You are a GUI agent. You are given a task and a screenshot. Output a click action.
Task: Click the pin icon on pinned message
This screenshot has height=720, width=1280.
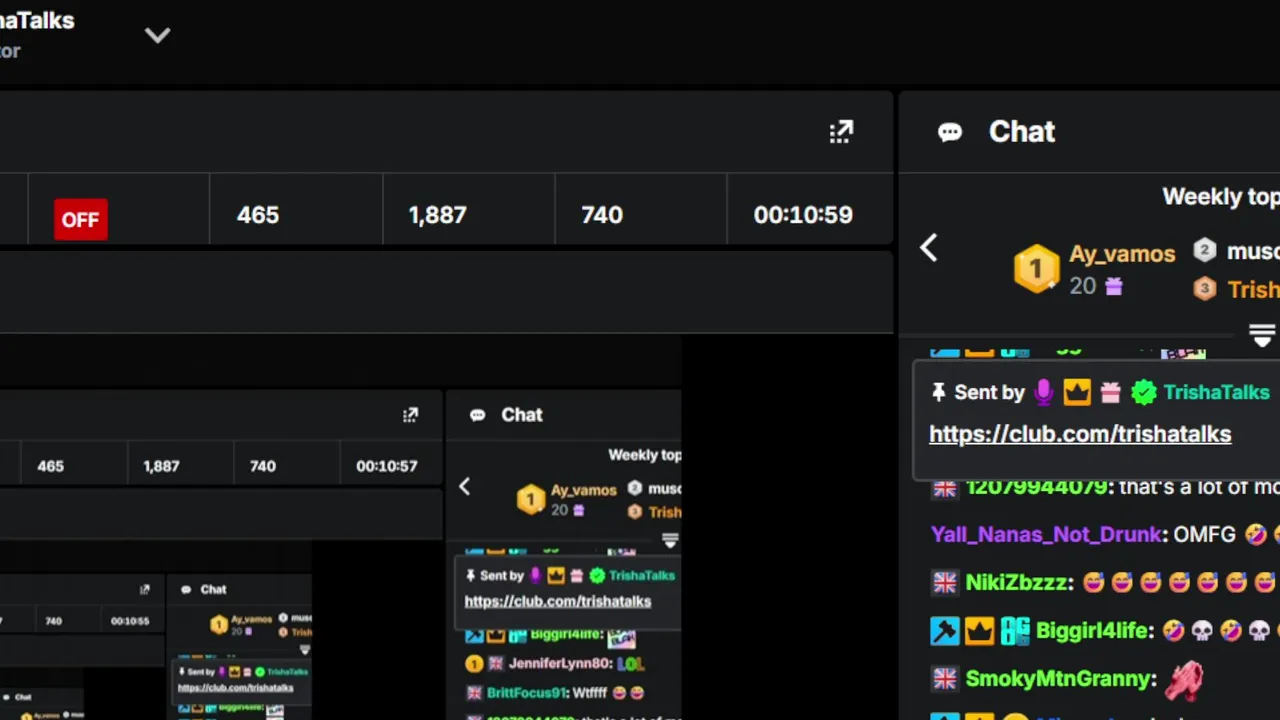(938, 393)
